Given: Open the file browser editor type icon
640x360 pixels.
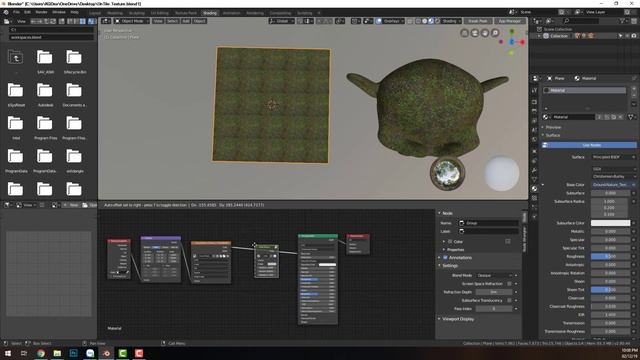Looking at the screenshot, I should click(x=7, y=21).
